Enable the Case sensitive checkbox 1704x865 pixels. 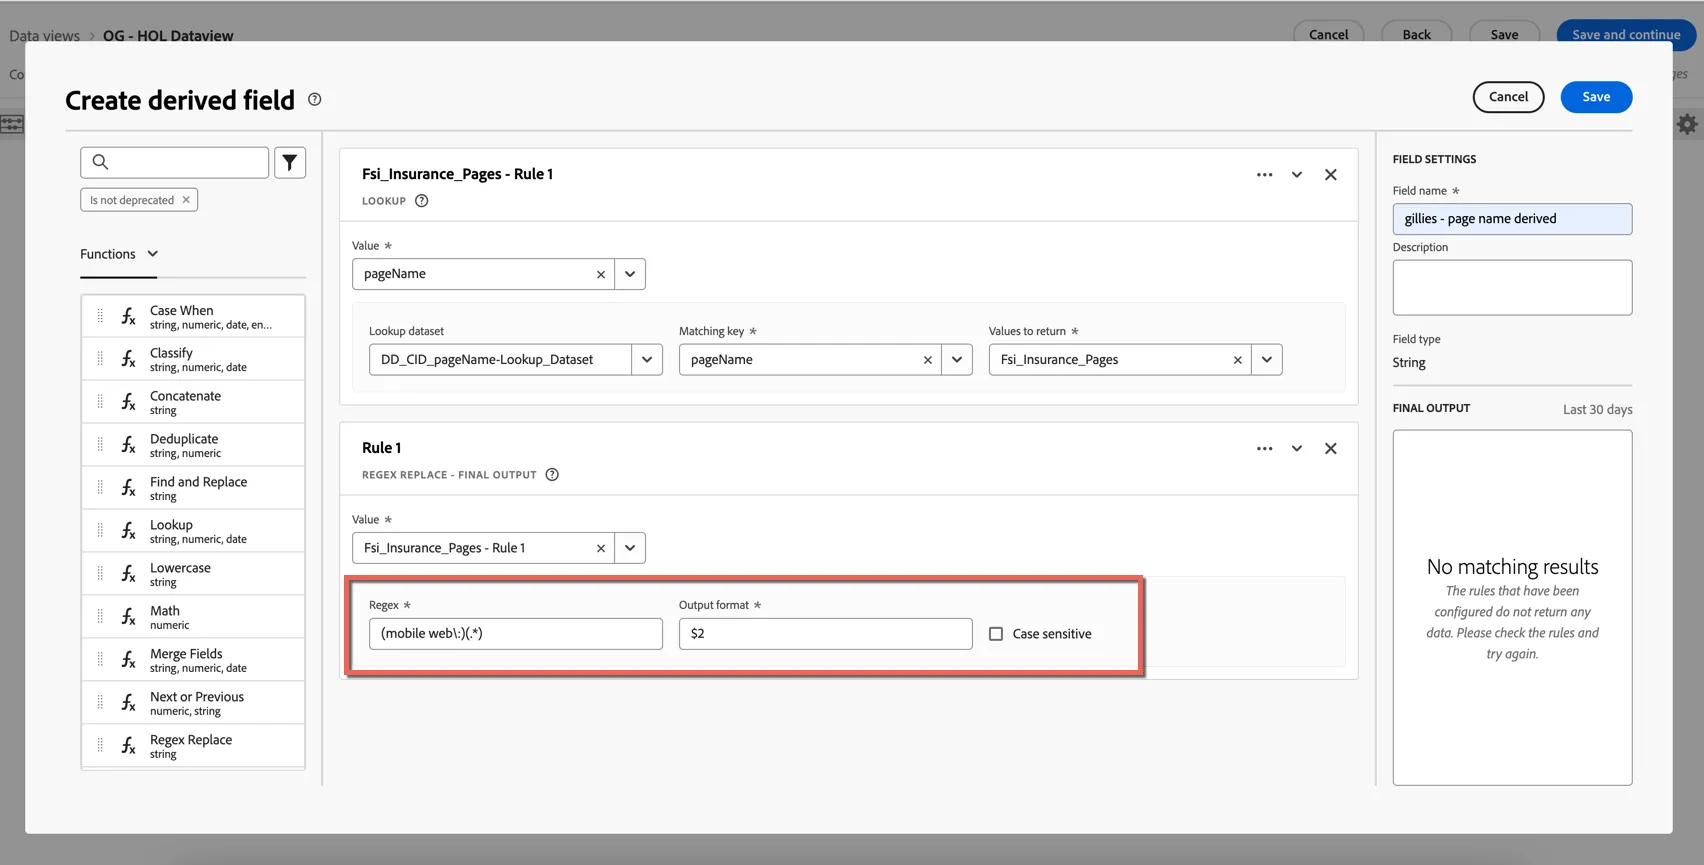996,634
